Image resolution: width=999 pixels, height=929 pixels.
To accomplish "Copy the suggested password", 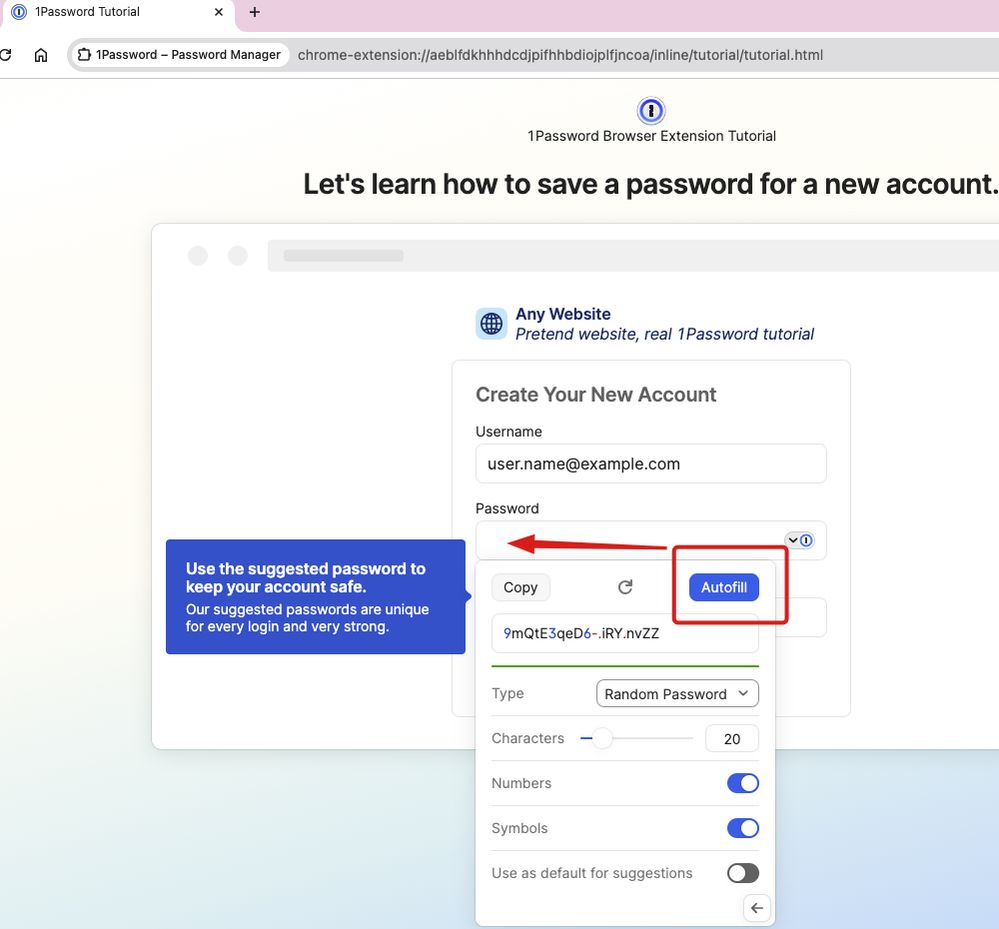I will 520,587.
